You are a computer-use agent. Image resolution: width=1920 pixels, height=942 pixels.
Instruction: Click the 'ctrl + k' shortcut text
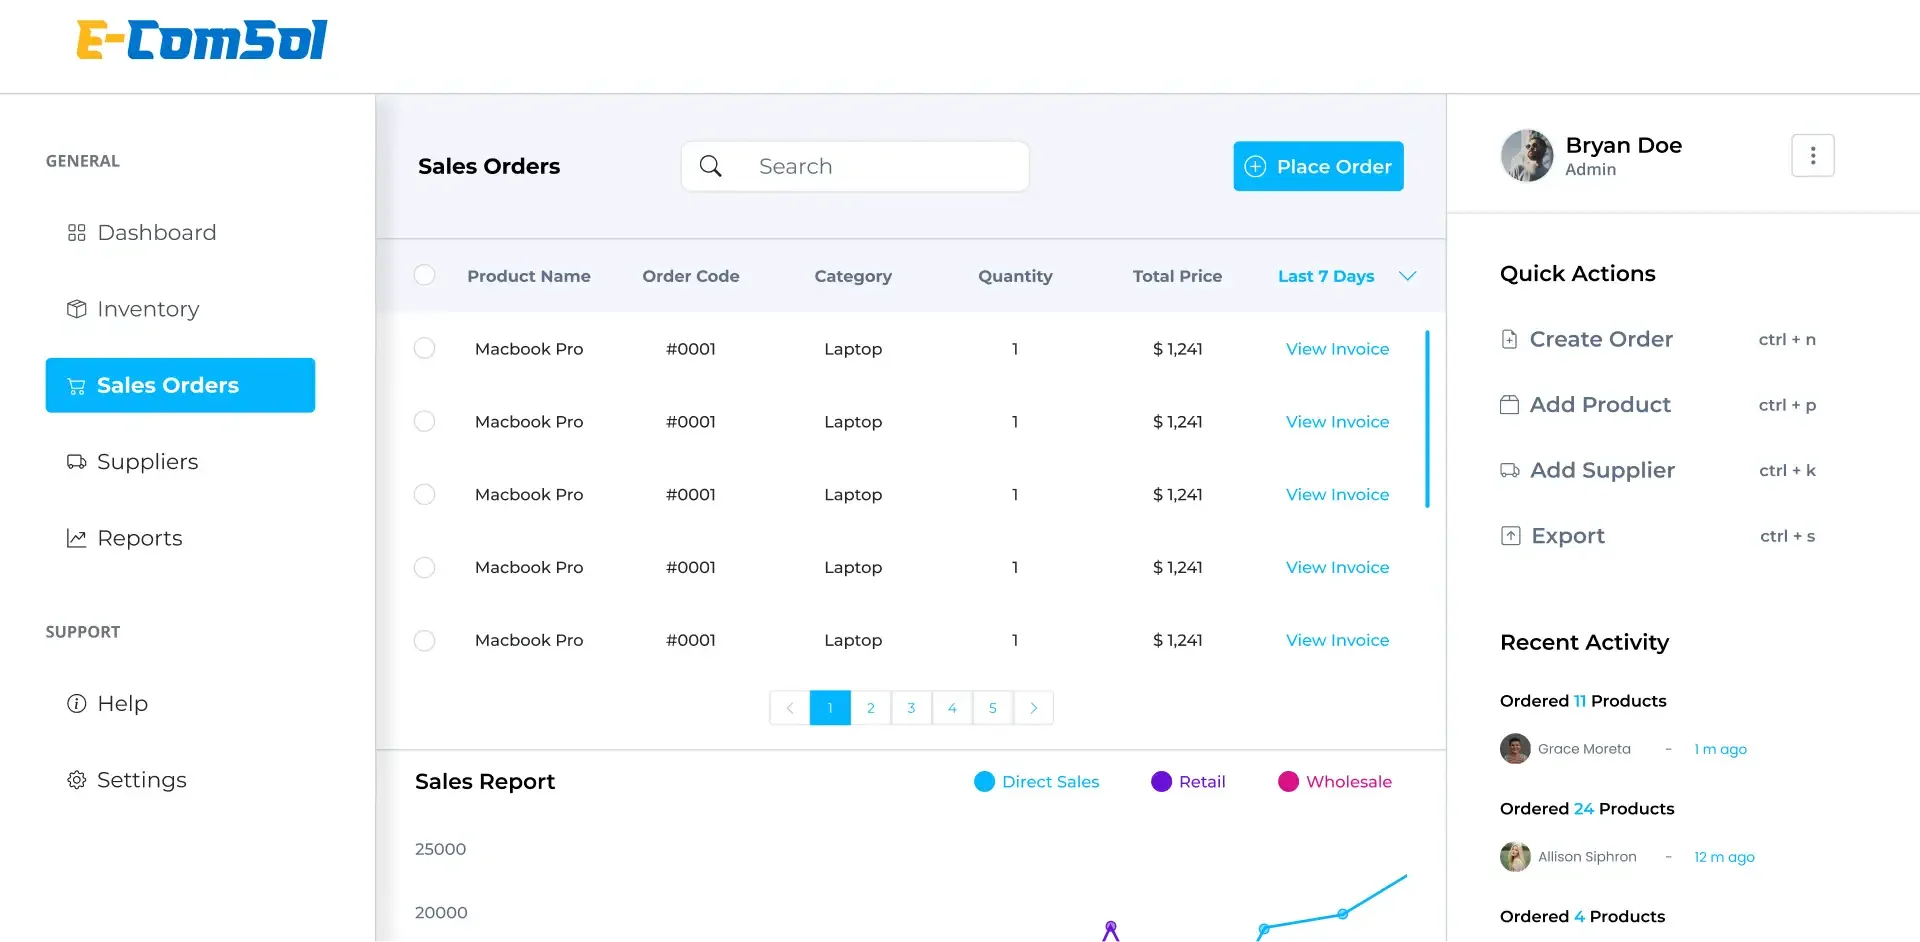[x=1787, y=470]
